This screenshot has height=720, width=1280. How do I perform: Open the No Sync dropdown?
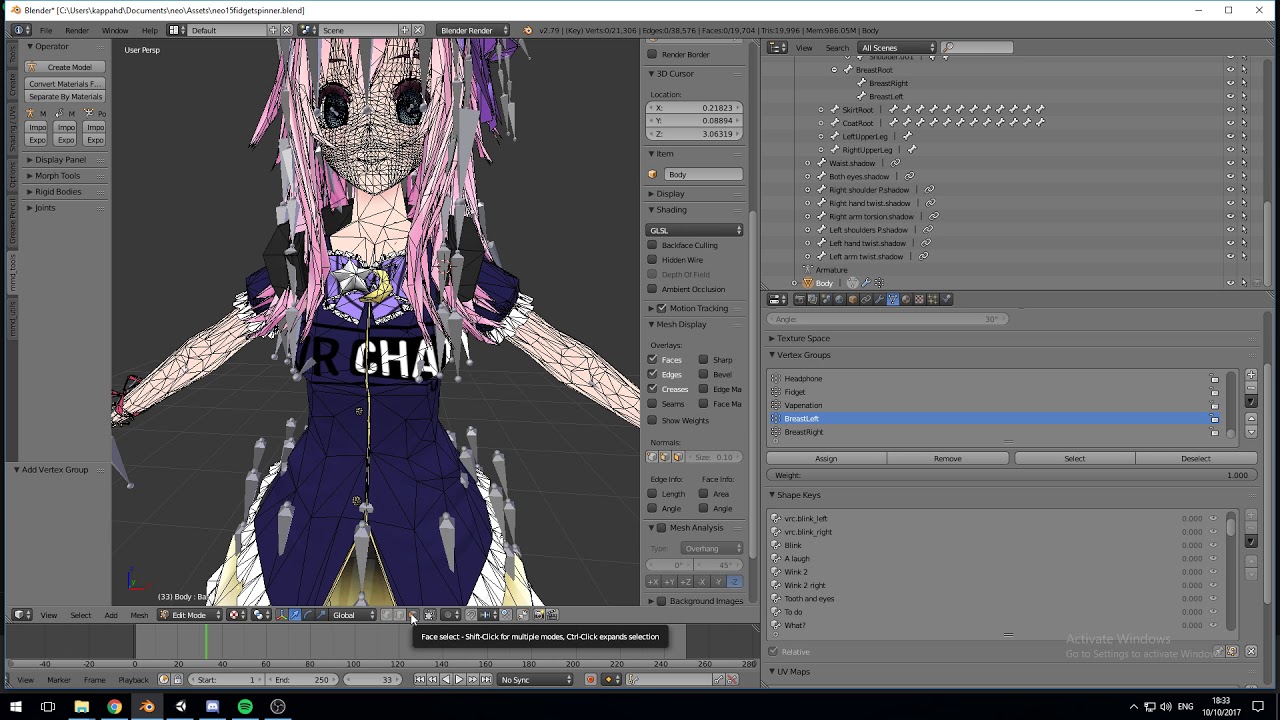pyautogui.click(x=537, y=680)
